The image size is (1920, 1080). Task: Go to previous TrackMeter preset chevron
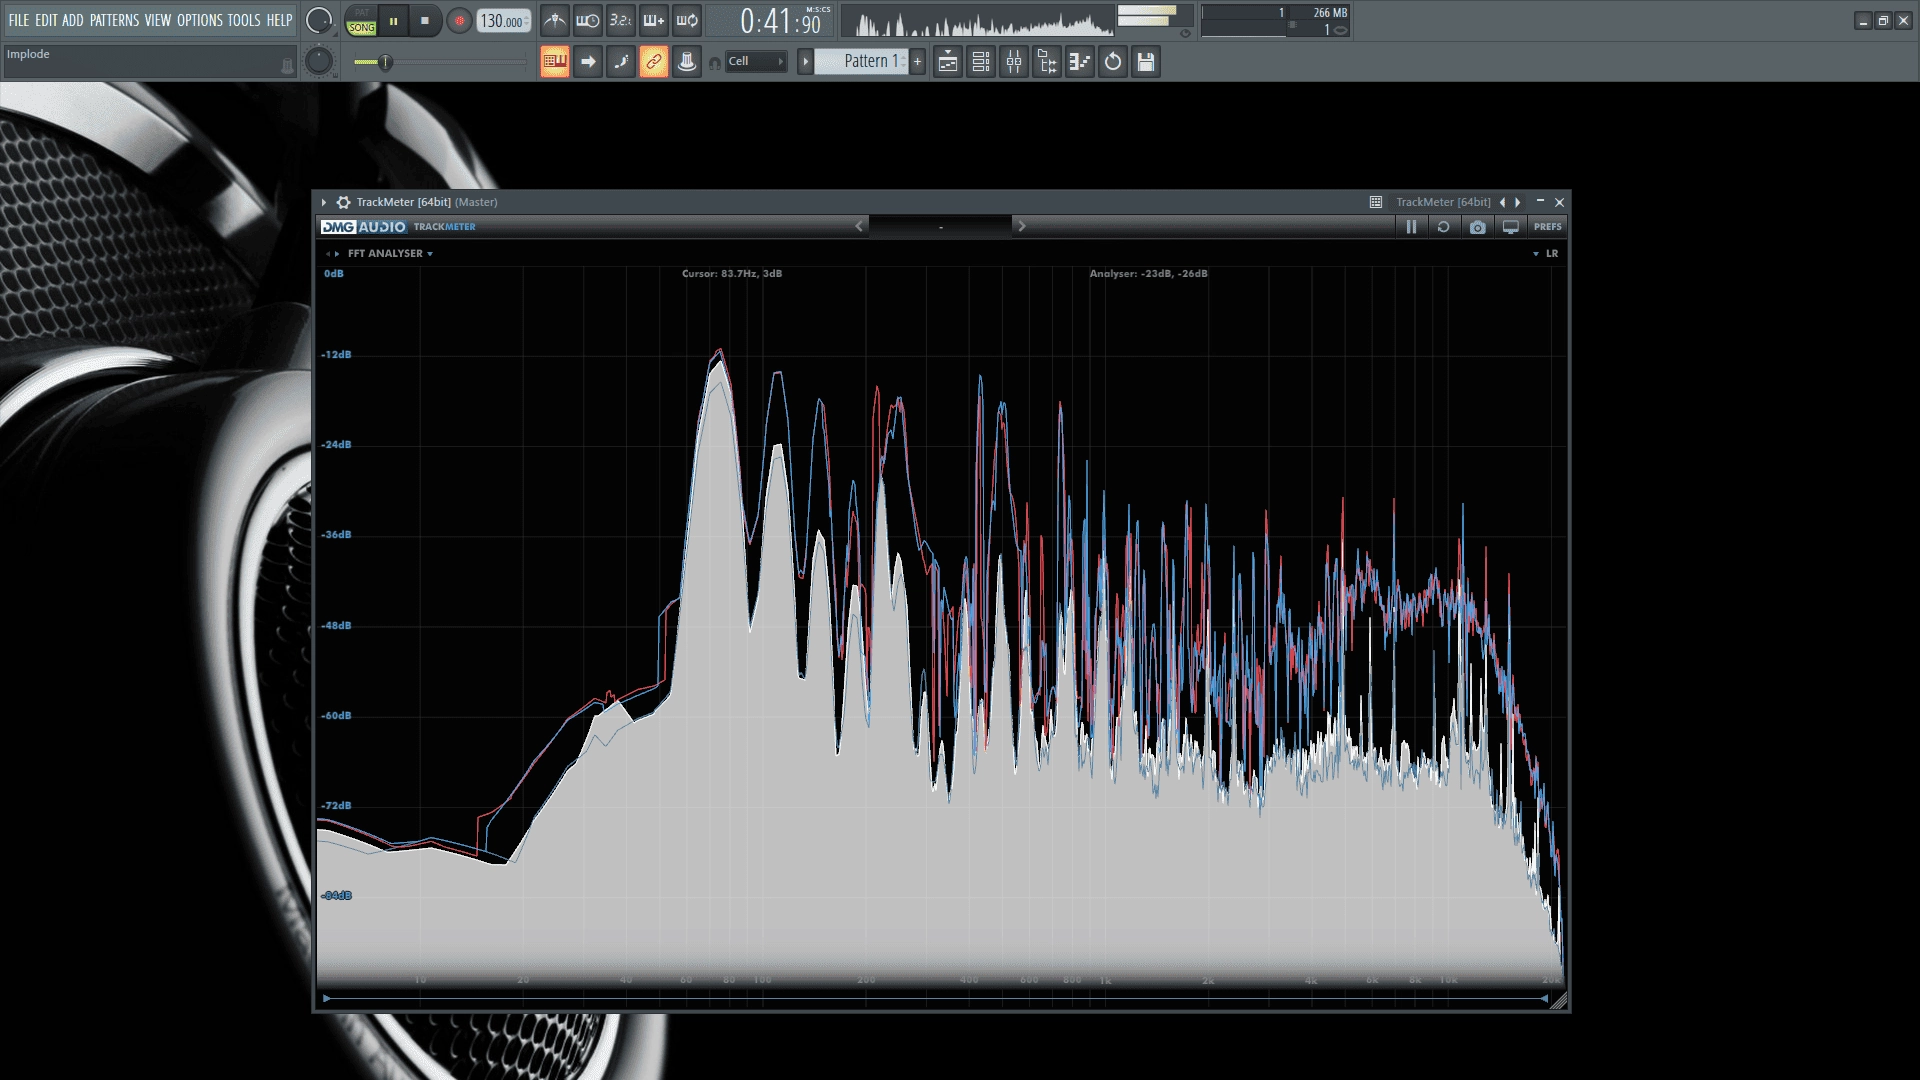[x=859, y=227]
